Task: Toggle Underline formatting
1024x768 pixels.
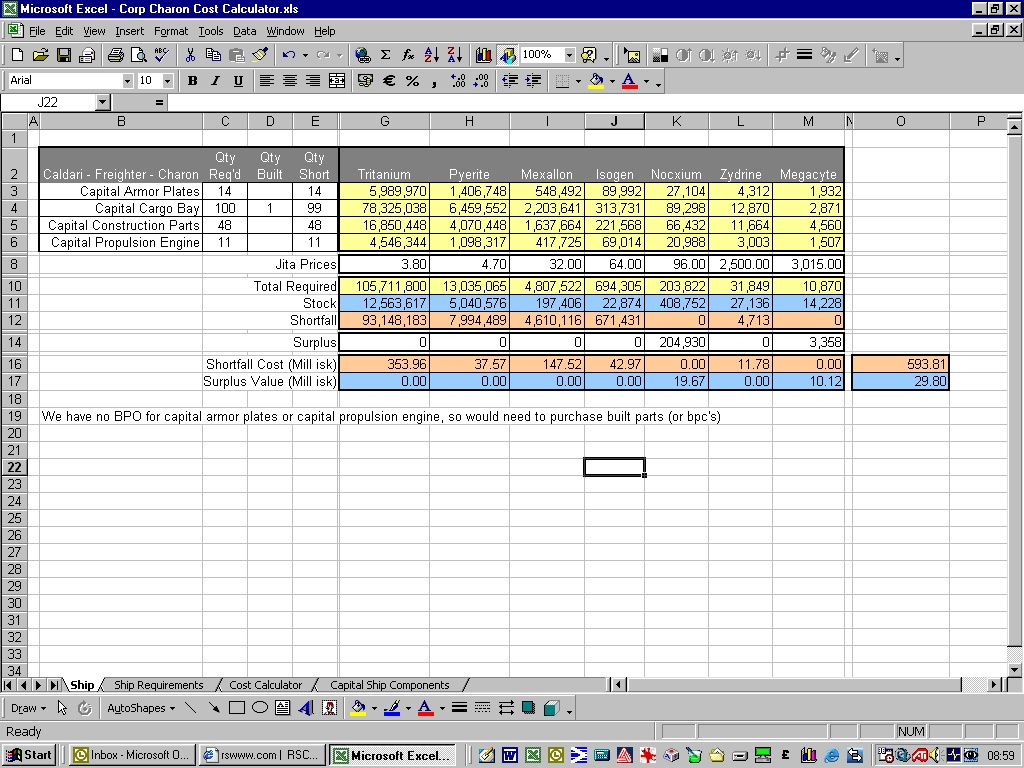Action: click(238, 81)
